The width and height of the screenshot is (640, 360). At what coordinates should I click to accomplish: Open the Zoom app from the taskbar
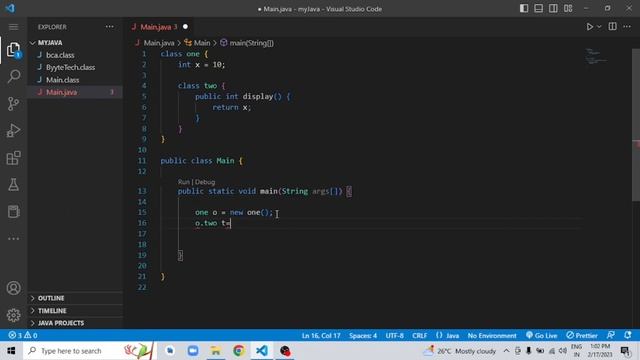193,351
